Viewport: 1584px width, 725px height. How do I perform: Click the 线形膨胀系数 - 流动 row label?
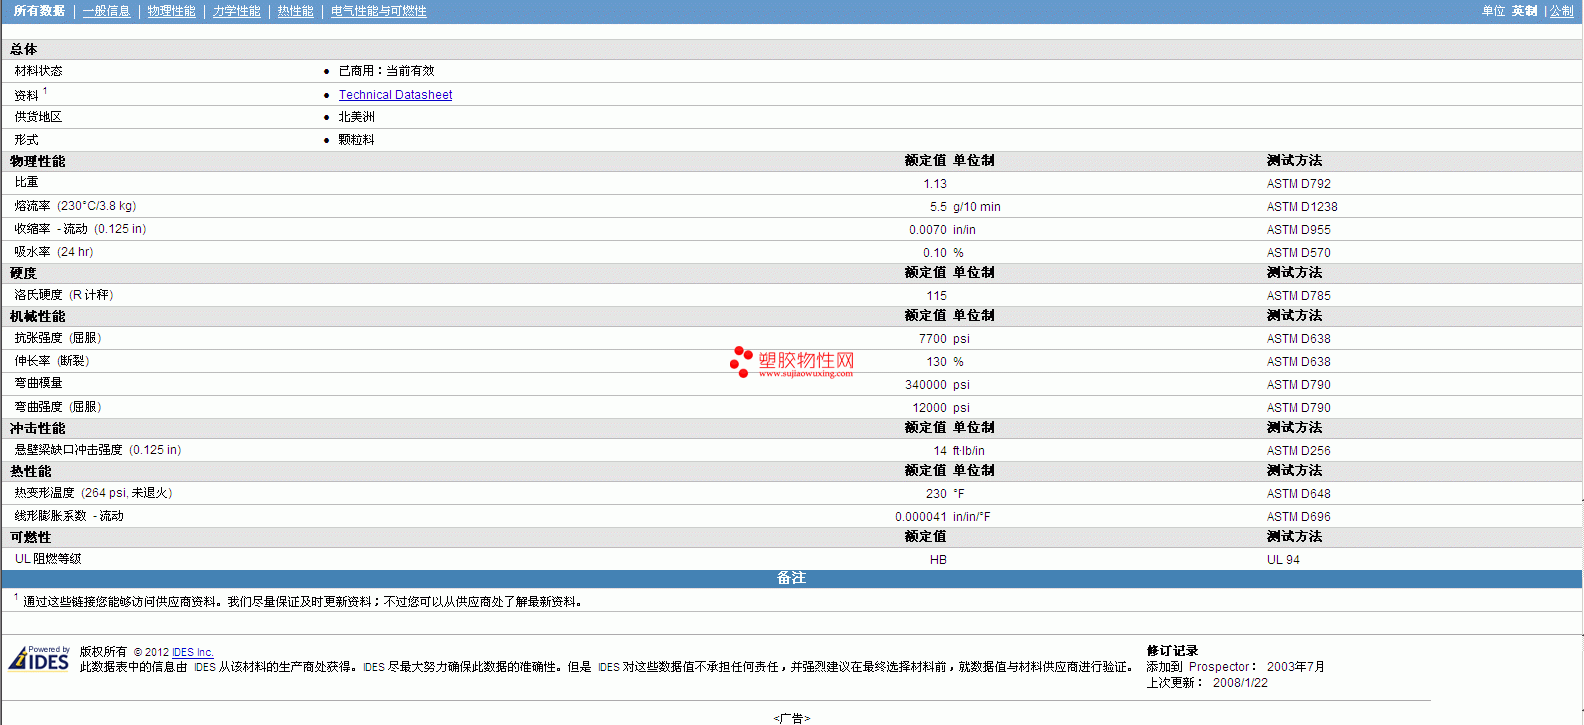tap(69, 516)
